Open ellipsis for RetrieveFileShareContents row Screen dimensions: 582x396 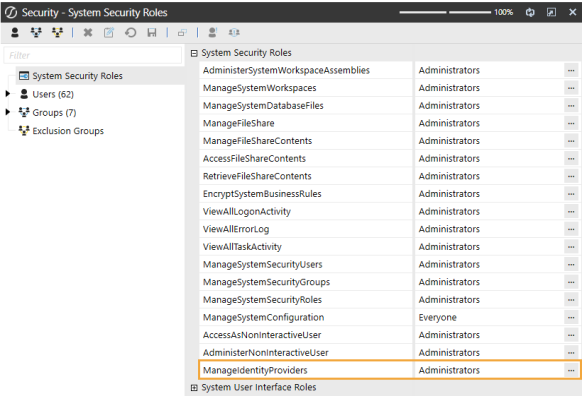point(571,176)
